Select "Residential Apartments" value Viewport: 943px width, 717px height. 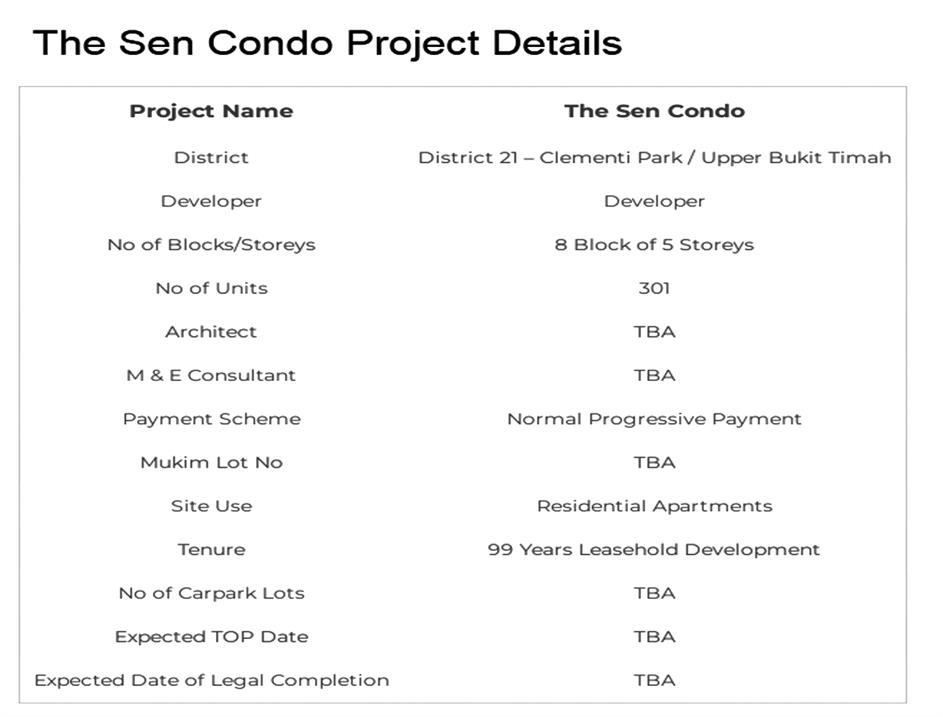pyautogui.click(x=654, y=506)
